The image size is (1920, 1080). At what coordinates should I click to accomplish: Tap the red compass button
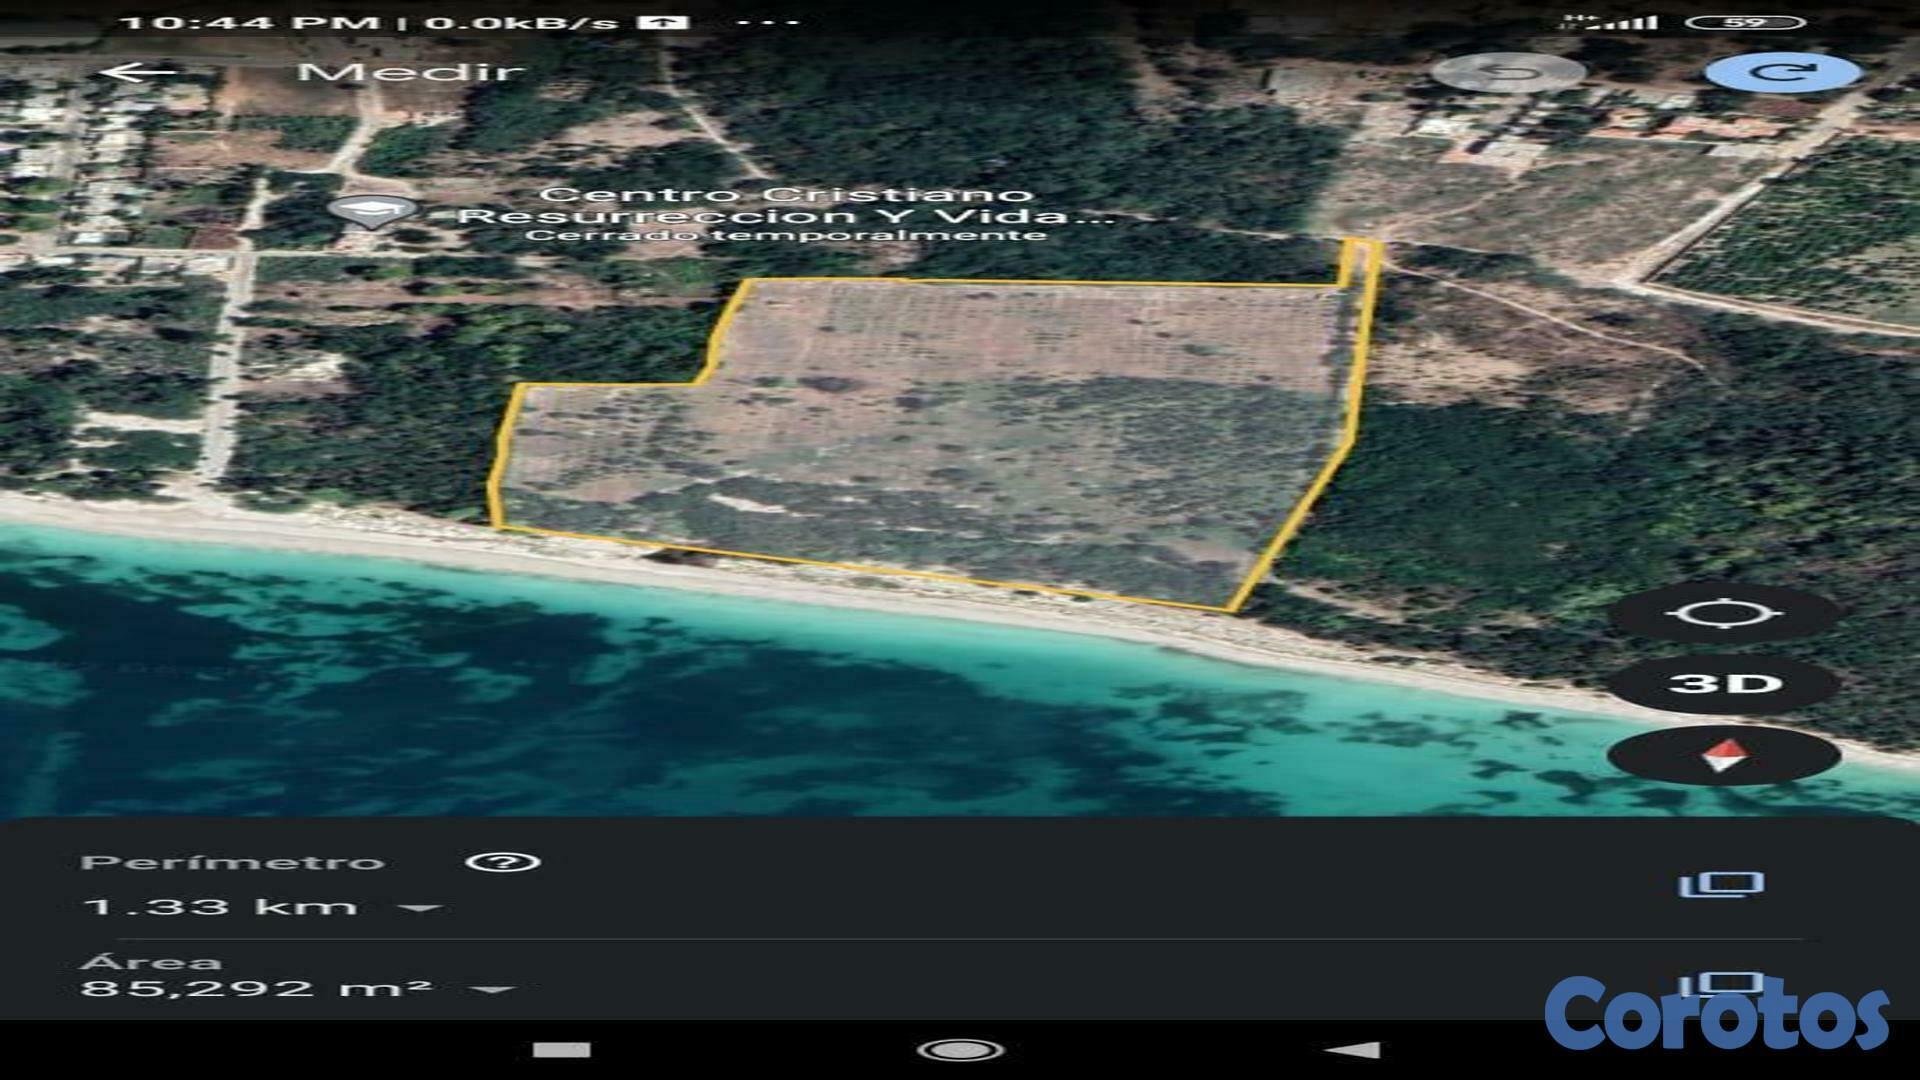(1724, 756)
